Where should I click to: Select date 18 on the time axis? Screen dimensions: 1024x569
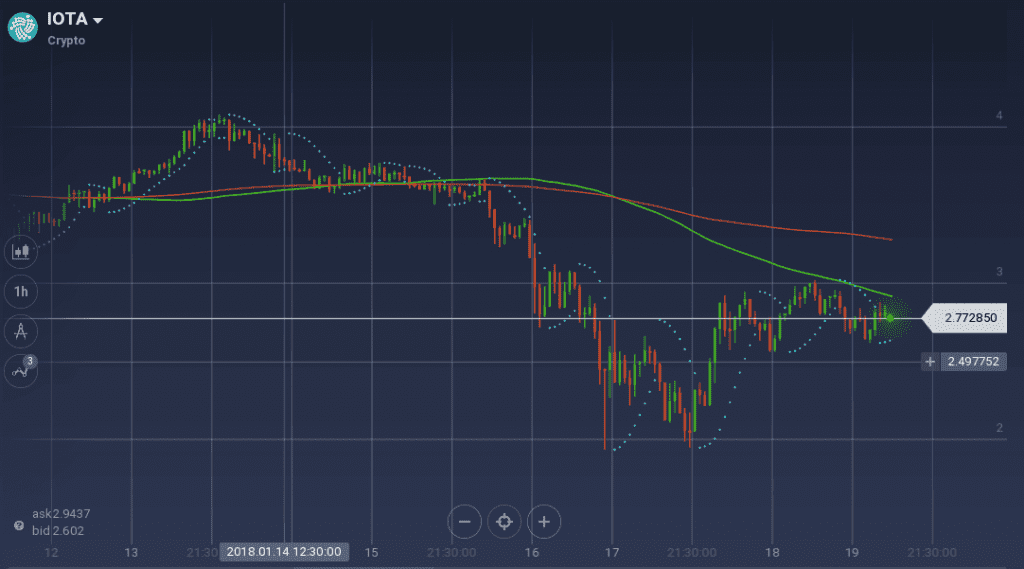click(772, 553)
